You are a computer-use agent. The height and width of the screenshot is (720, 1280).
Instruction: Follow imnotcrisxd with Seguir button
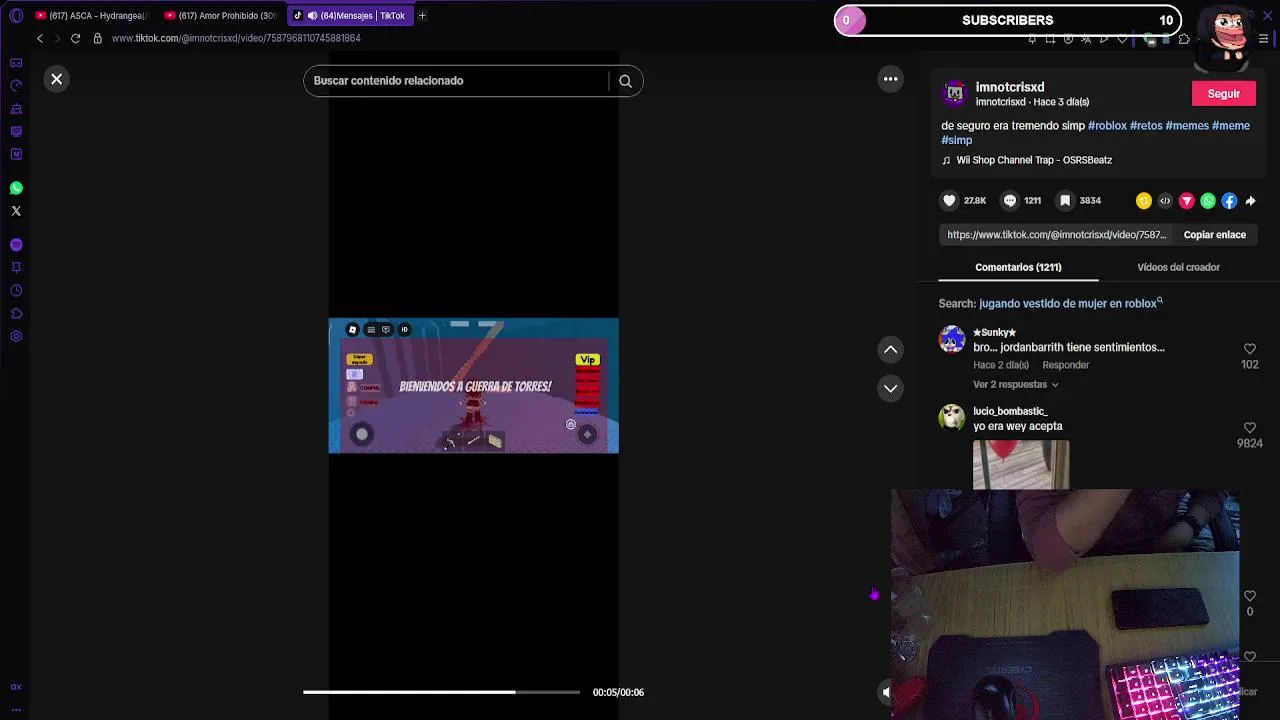pyautogui.click(x=1224, y=94)
